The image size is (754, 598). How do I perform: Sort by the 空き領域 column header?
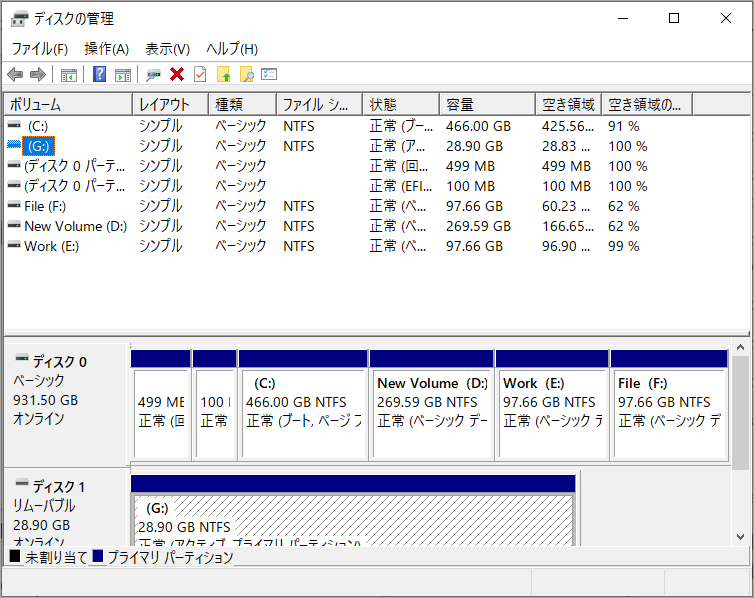click(x=568, y=104)
